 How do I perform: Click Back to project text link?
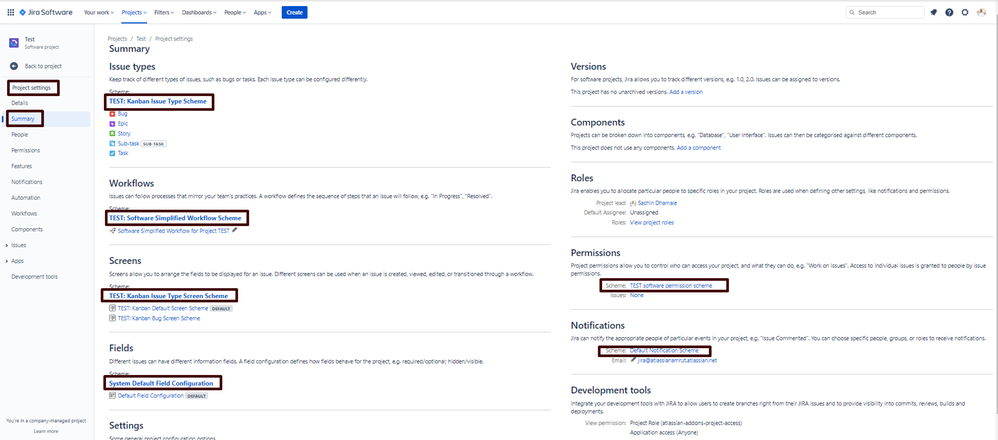point(43,66)
